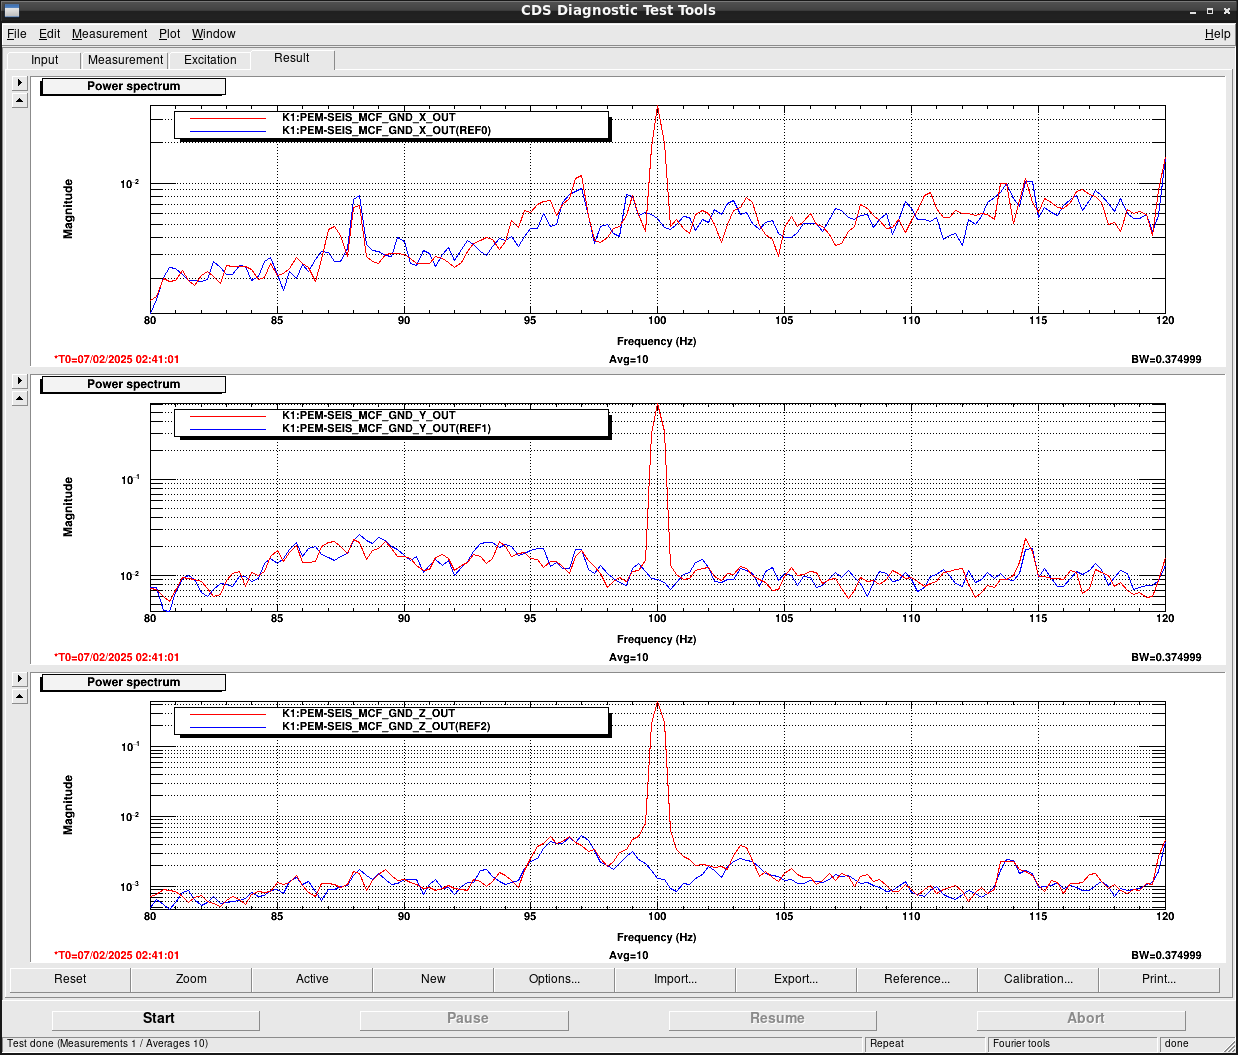Open the Measurement menu

point(109,34)
